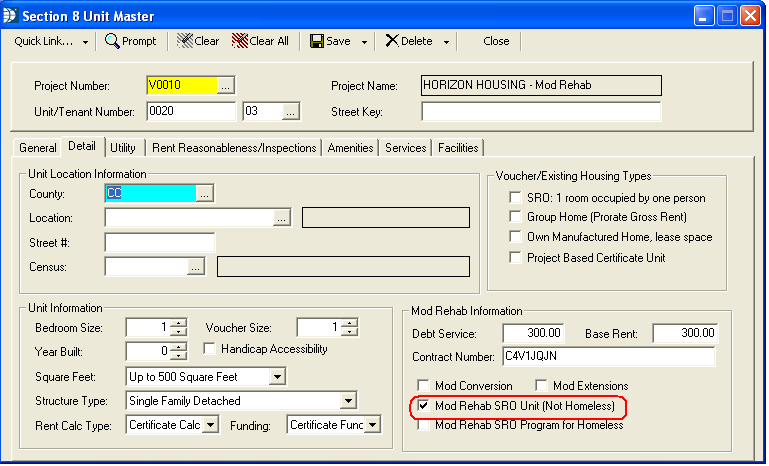This screenshot has width=769, height=466.
Task: Decrease Voucher Size with down arrow
Action: coord(350,332)
